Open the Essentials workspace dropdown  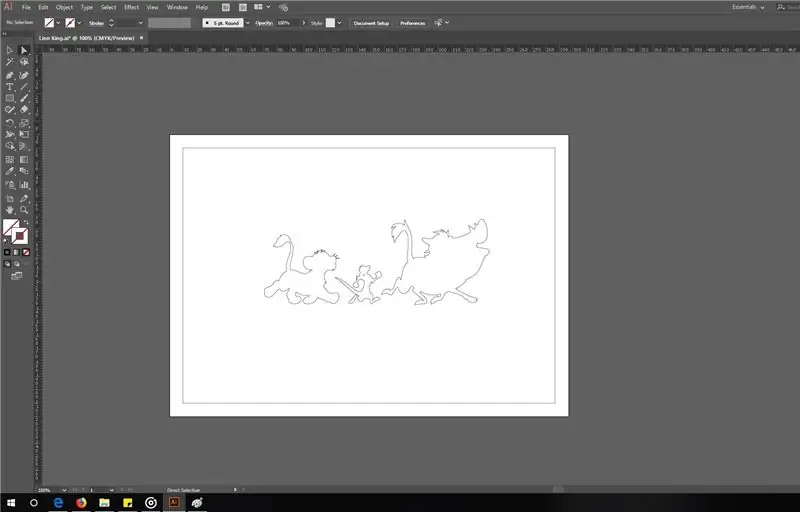[748, 7]
